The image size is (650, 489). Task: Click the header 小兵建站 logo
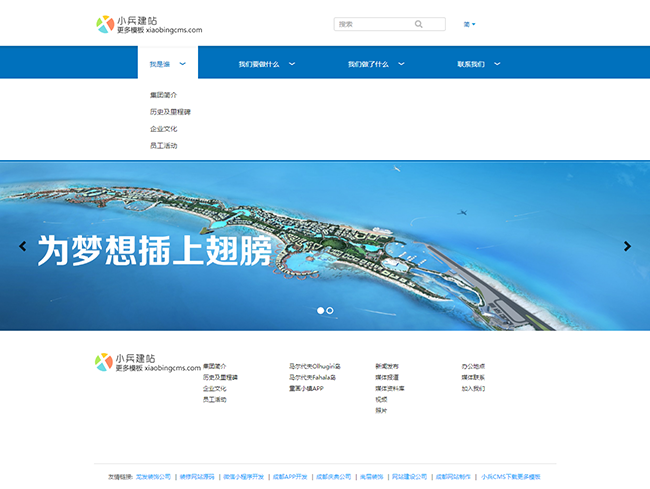149,24
